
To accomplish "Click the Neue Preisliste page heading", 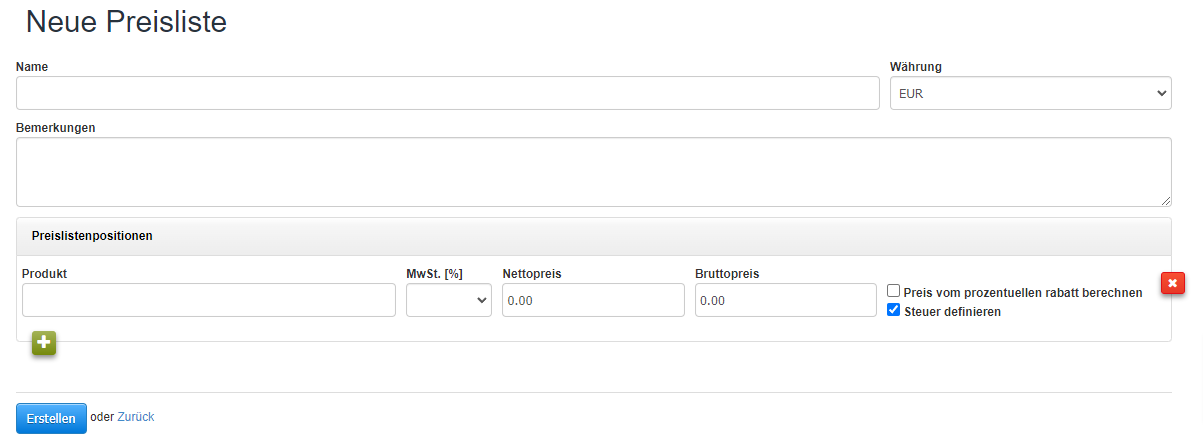I will tap(126, 22).
